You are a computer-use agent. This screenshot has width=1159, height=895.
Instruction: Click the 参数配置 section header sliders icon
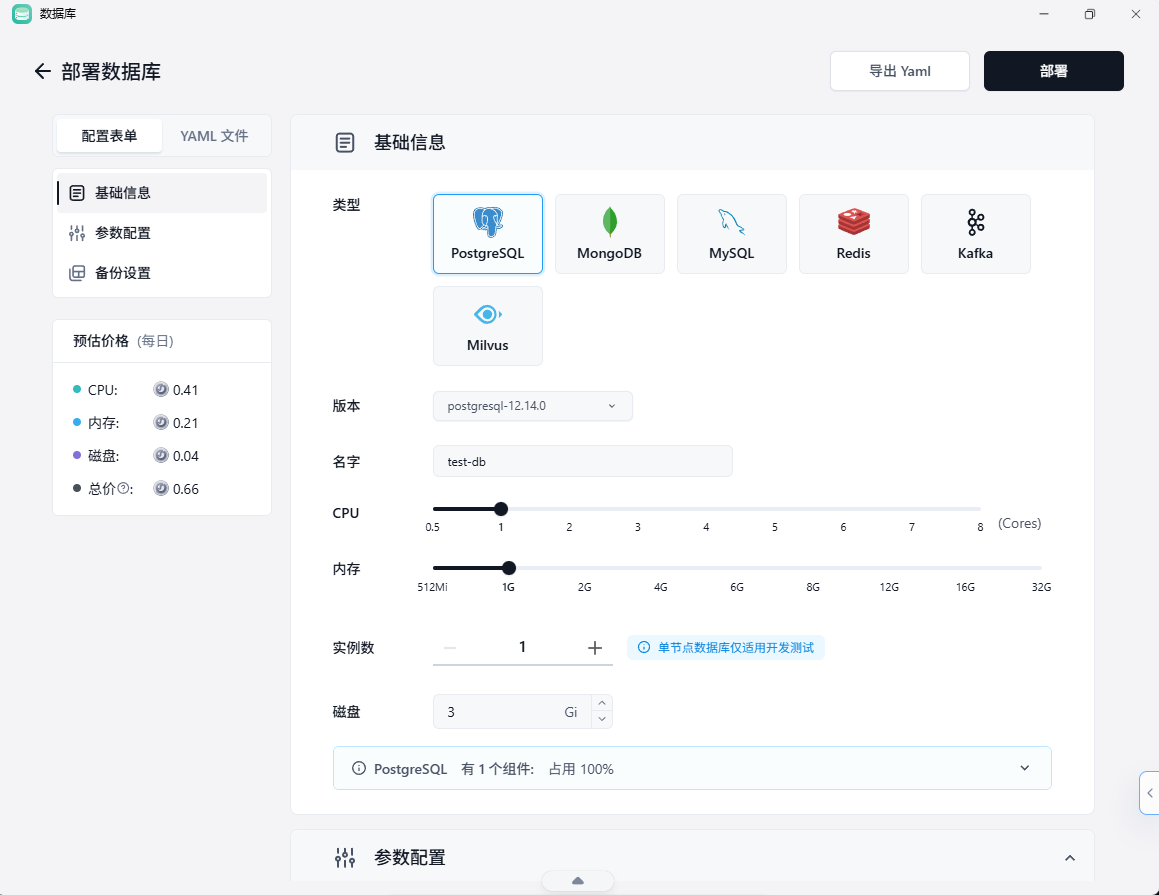(x=345, y=857)
